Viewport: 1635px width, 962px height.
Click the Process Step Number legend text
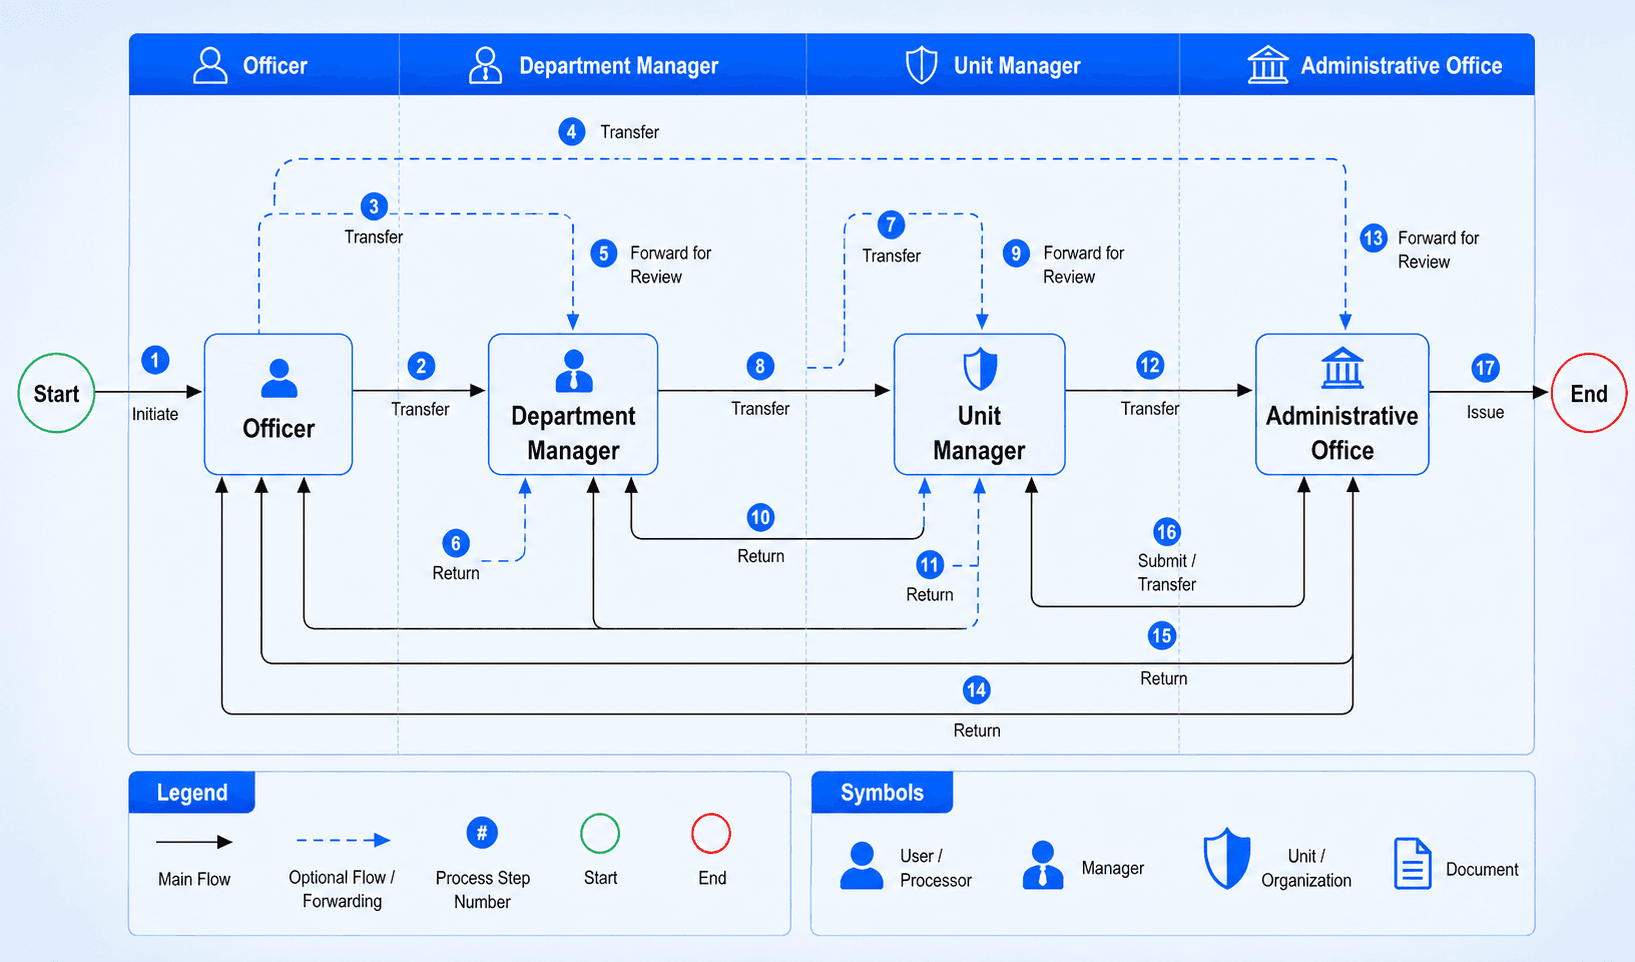tap(482, 890)
